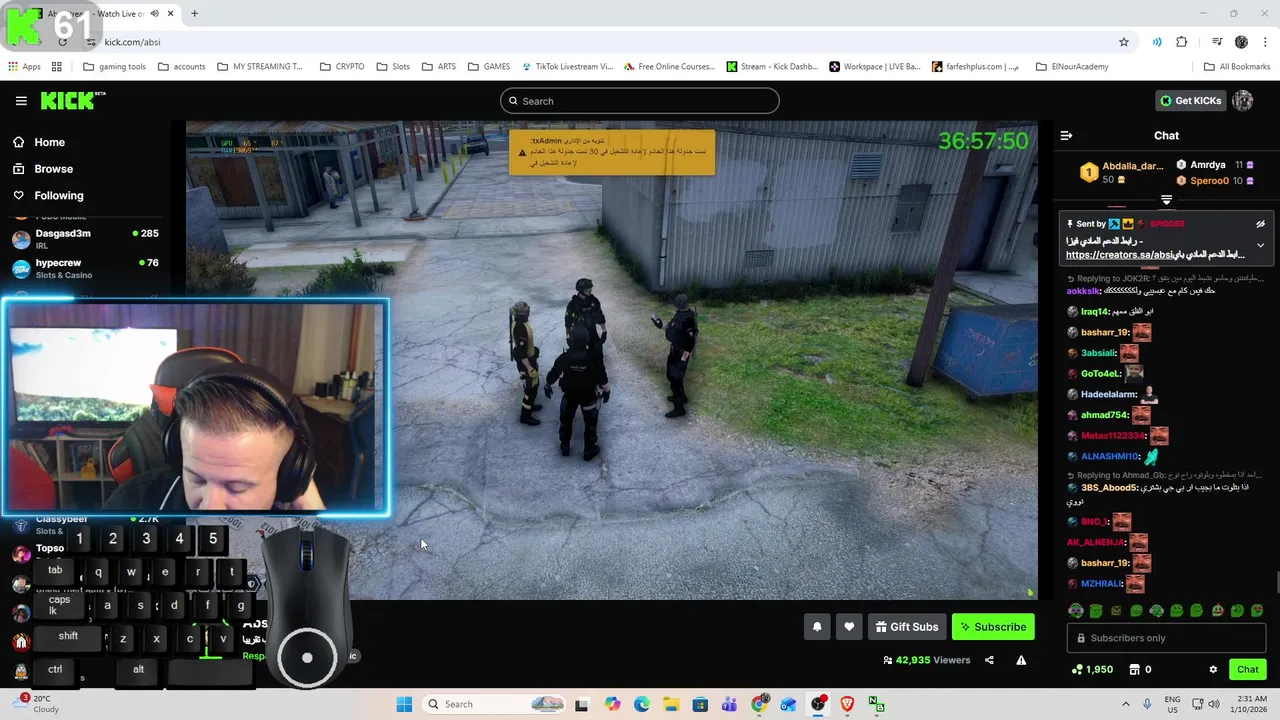This screenshot has height=720, width=1280.
Task: Expand the pinned message chevron
Action: [1260, 245]
